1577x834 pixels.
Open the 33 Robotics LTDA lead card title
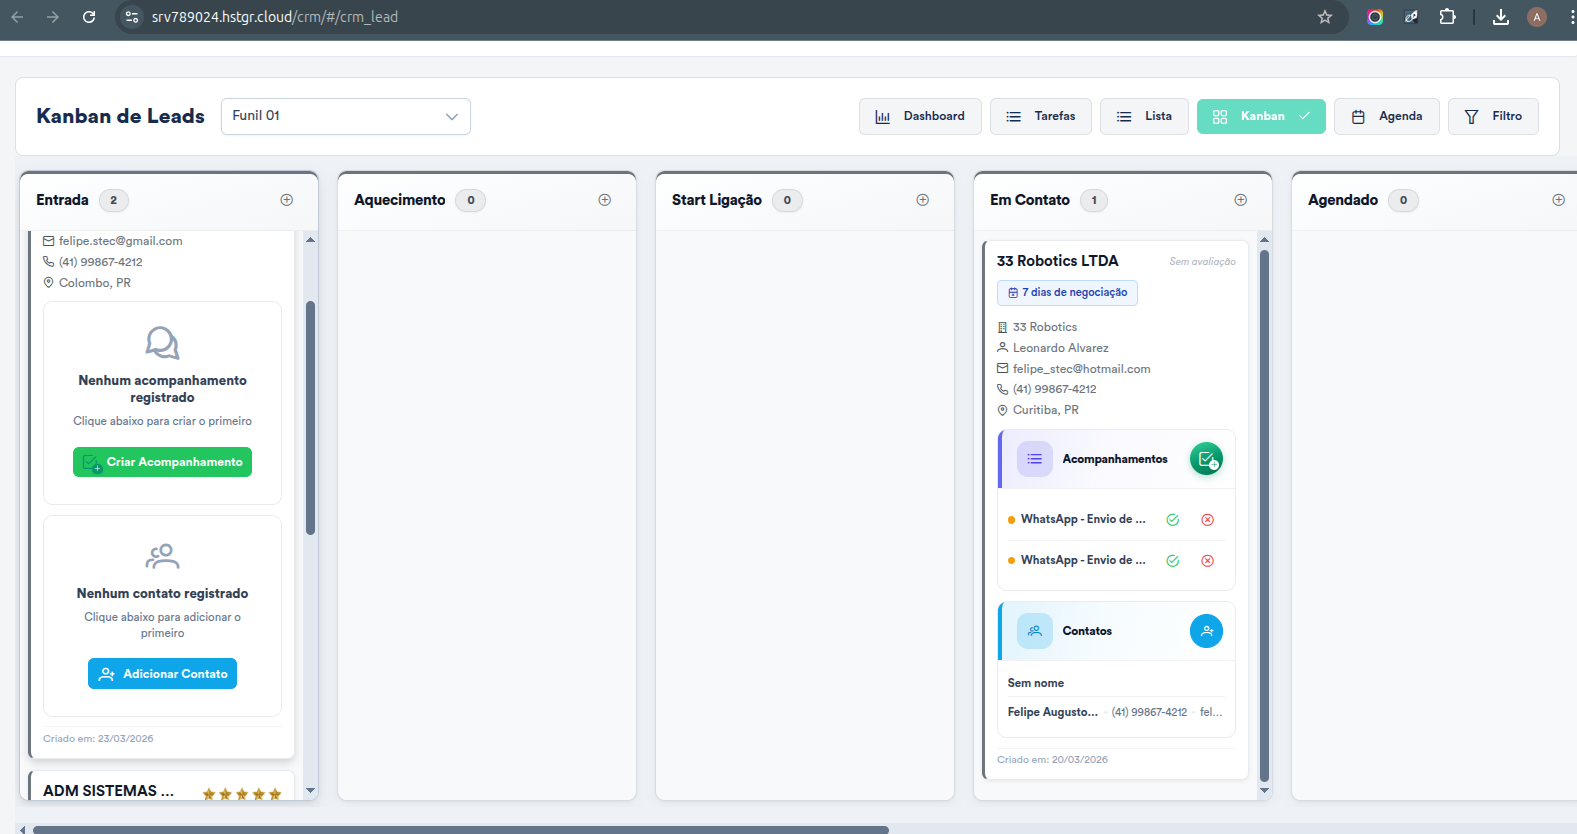tap(1058, 261)
